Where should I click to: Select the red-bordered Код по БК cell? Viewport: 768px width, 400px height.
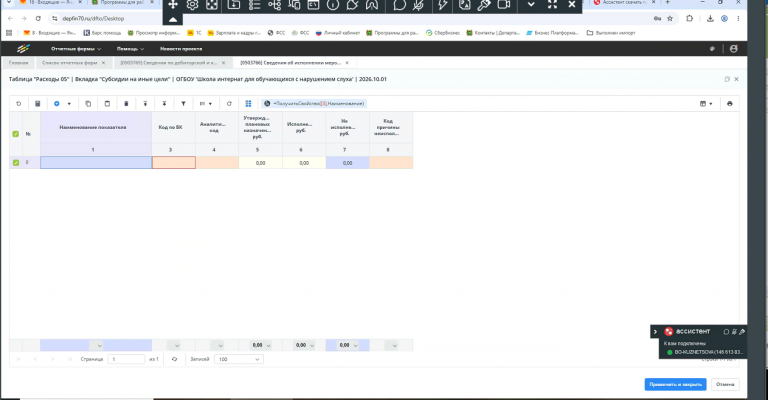(x=174, y=163)
